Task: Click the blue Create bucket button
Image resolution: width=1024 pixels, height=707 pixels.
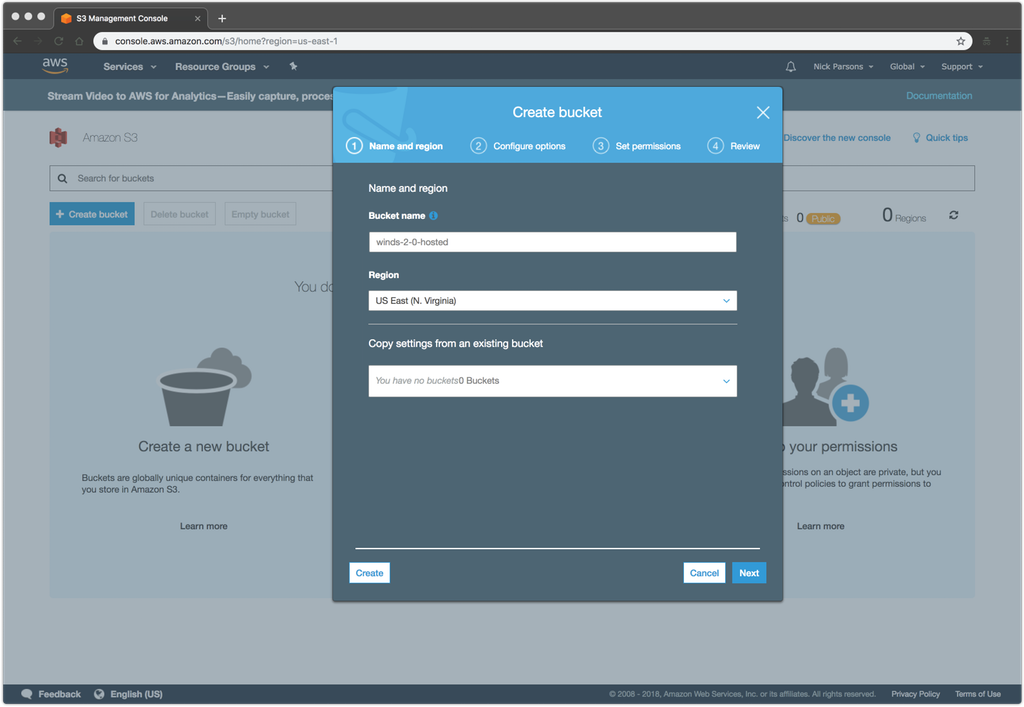Action: 92,214
